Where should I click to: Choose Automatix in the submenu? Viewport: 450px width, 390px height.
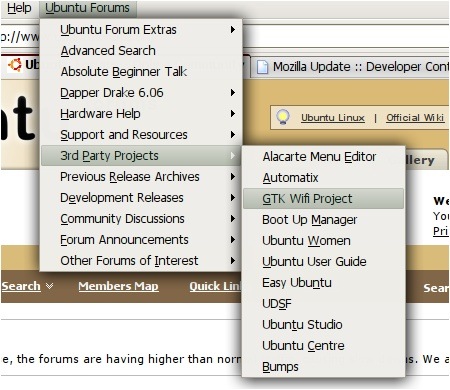pyautogui.click(x=324, y=178)
